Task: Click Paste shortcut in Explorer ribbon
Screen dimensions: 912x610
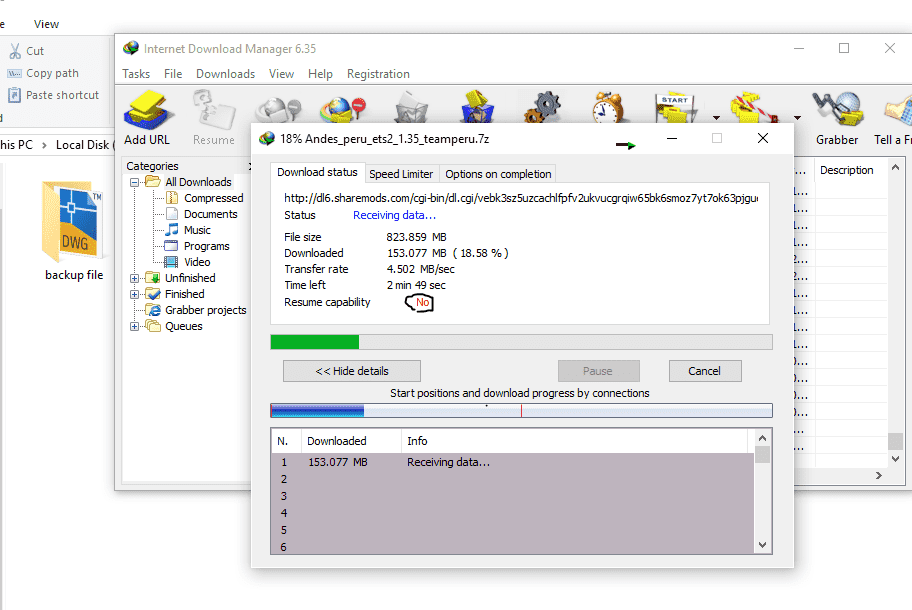Action: coord(53,95)
